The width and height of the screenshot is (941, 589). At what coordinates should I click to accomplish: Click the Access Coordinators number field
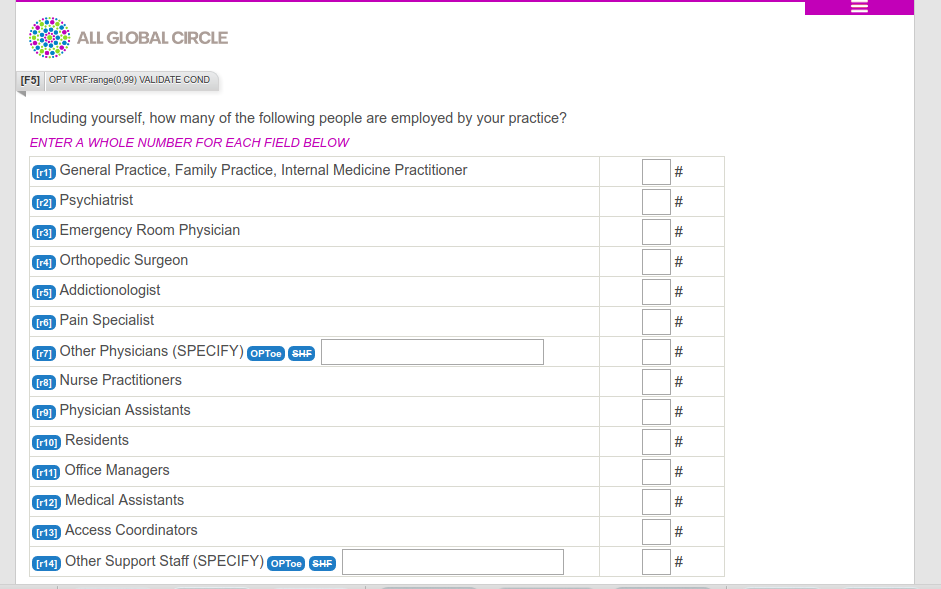[x=656, y=532]
